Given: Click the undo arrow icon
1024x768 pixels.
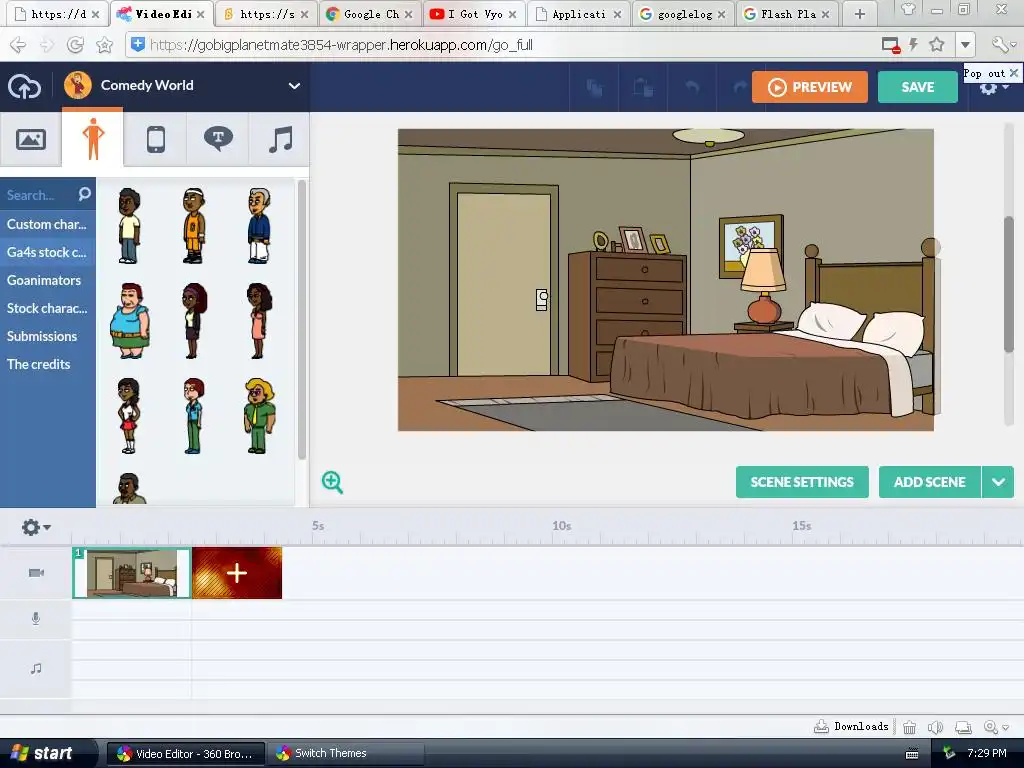Looking at the screenshot, I should pyautogui.click(x=692, y=88).
